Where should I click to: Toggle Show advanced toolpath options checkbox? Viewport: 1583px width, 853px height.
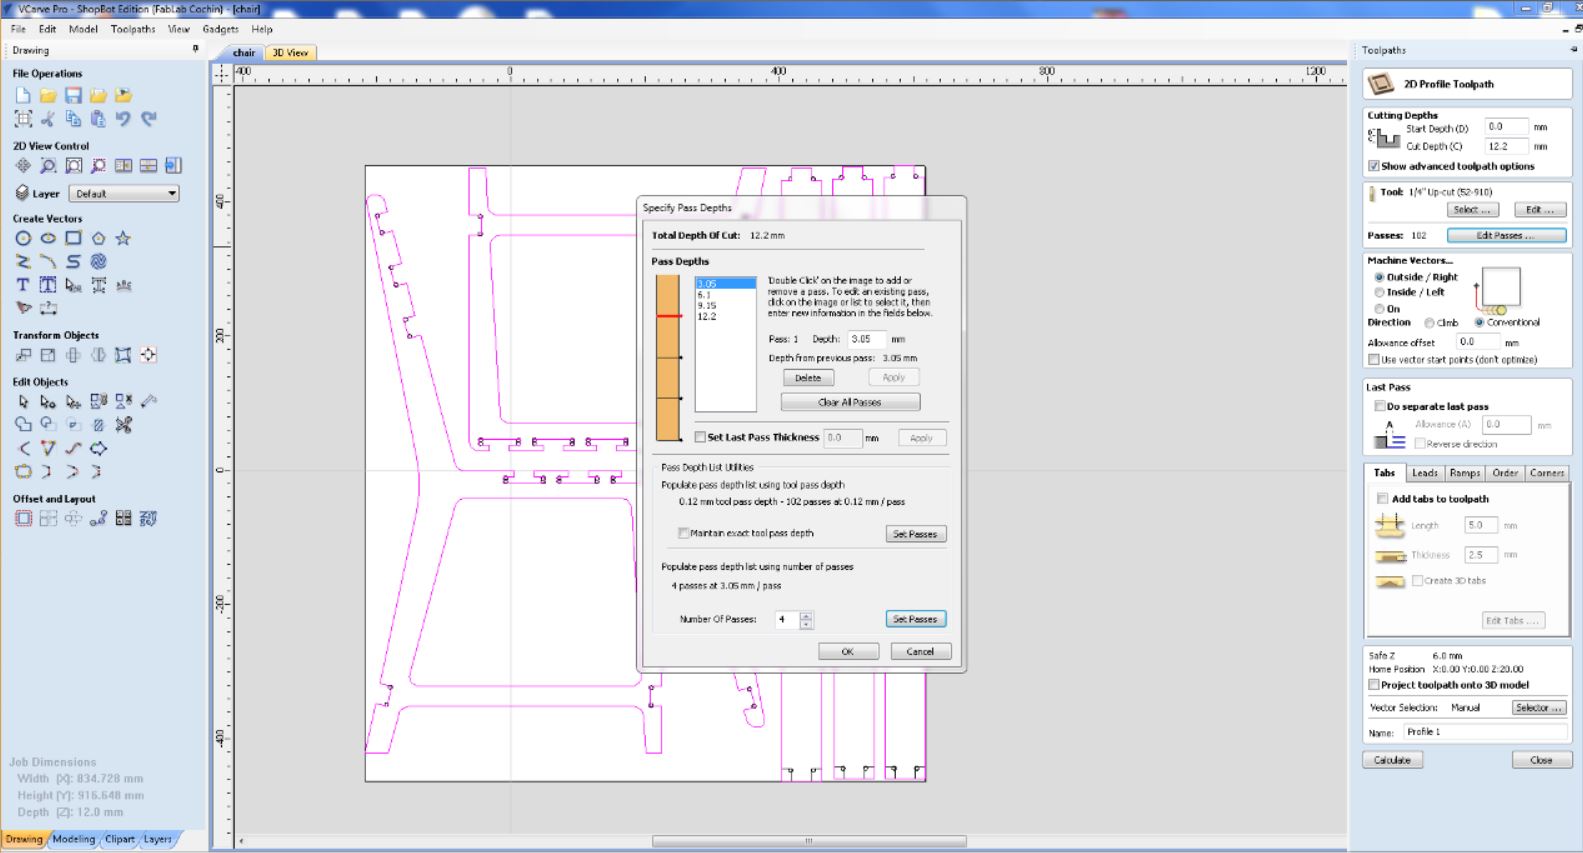click(1374, 166)
